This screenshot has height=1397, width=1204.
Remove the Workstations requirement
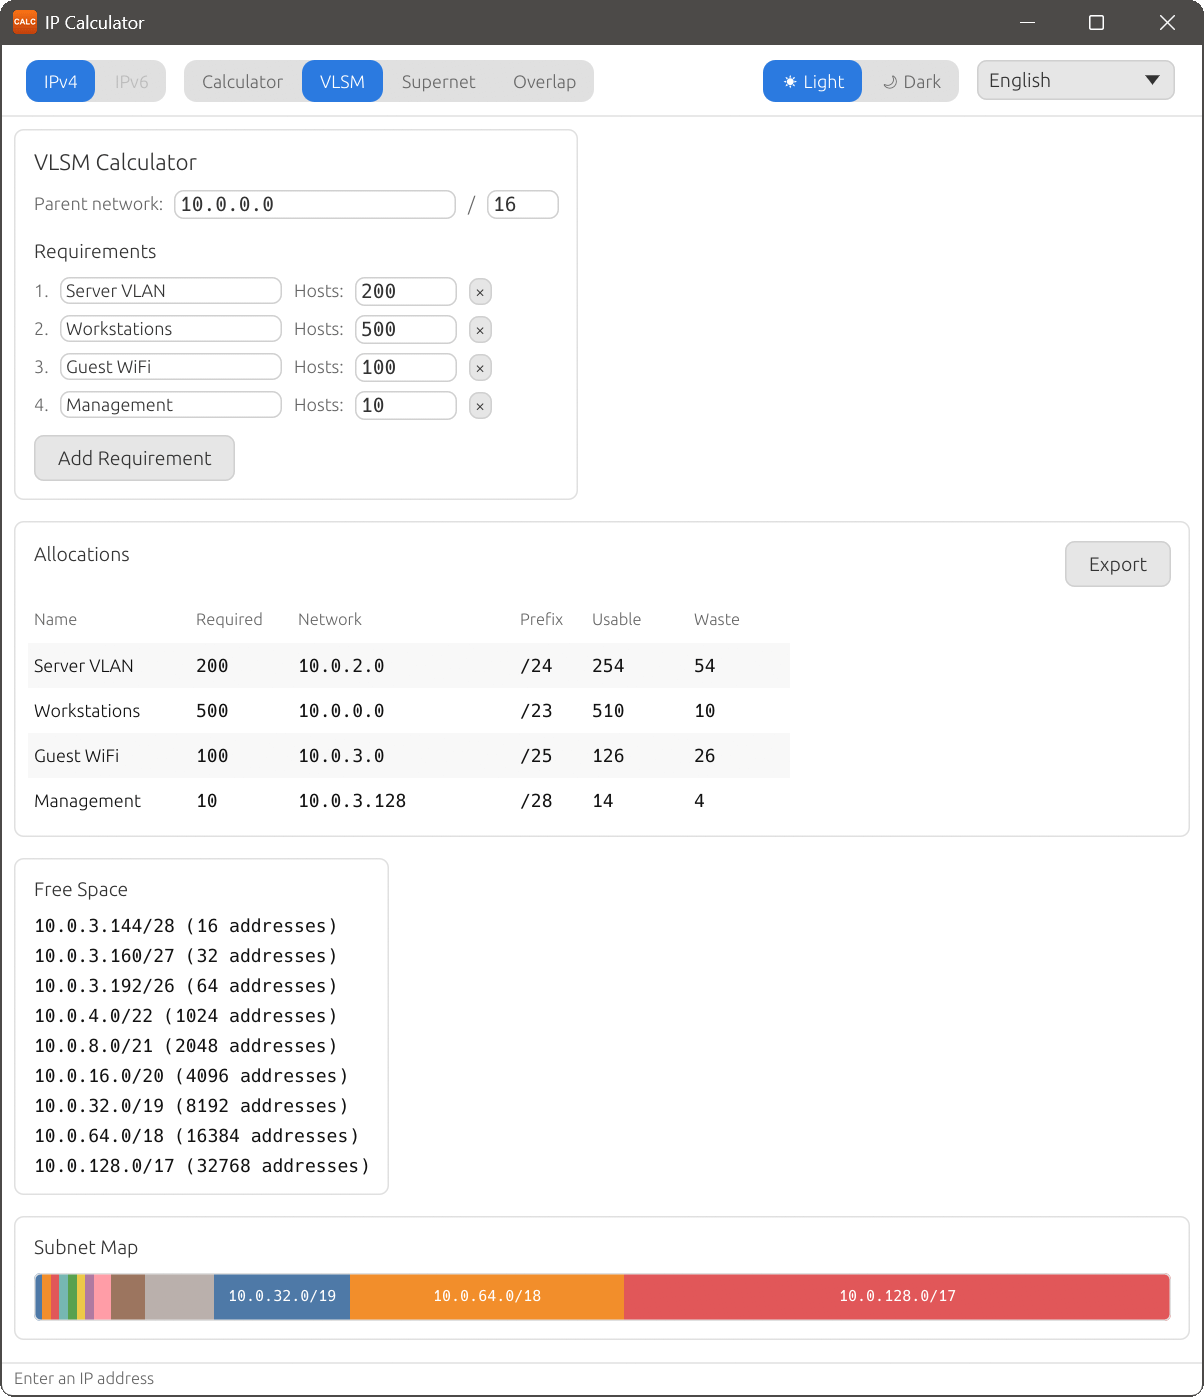pyautogui.click(x=480, y=329)
